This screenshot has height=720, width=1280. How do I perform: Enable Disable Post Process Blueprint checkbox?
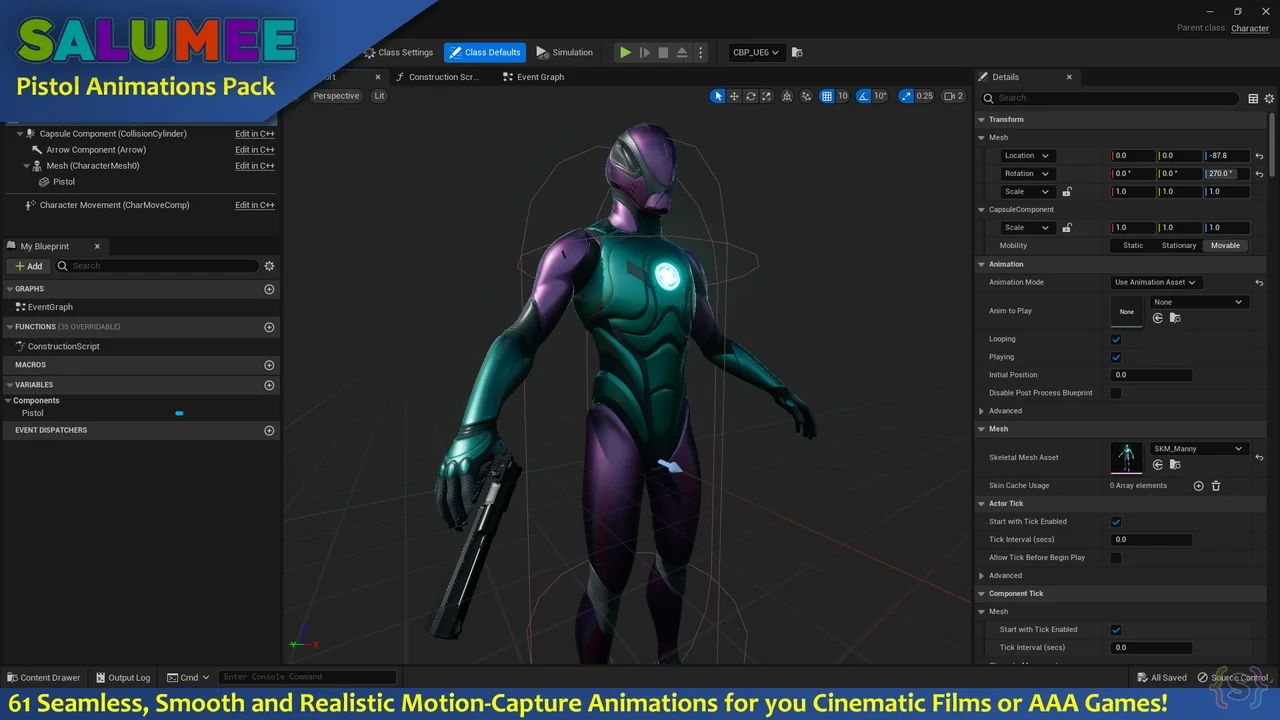click(x=1116, y=393)
